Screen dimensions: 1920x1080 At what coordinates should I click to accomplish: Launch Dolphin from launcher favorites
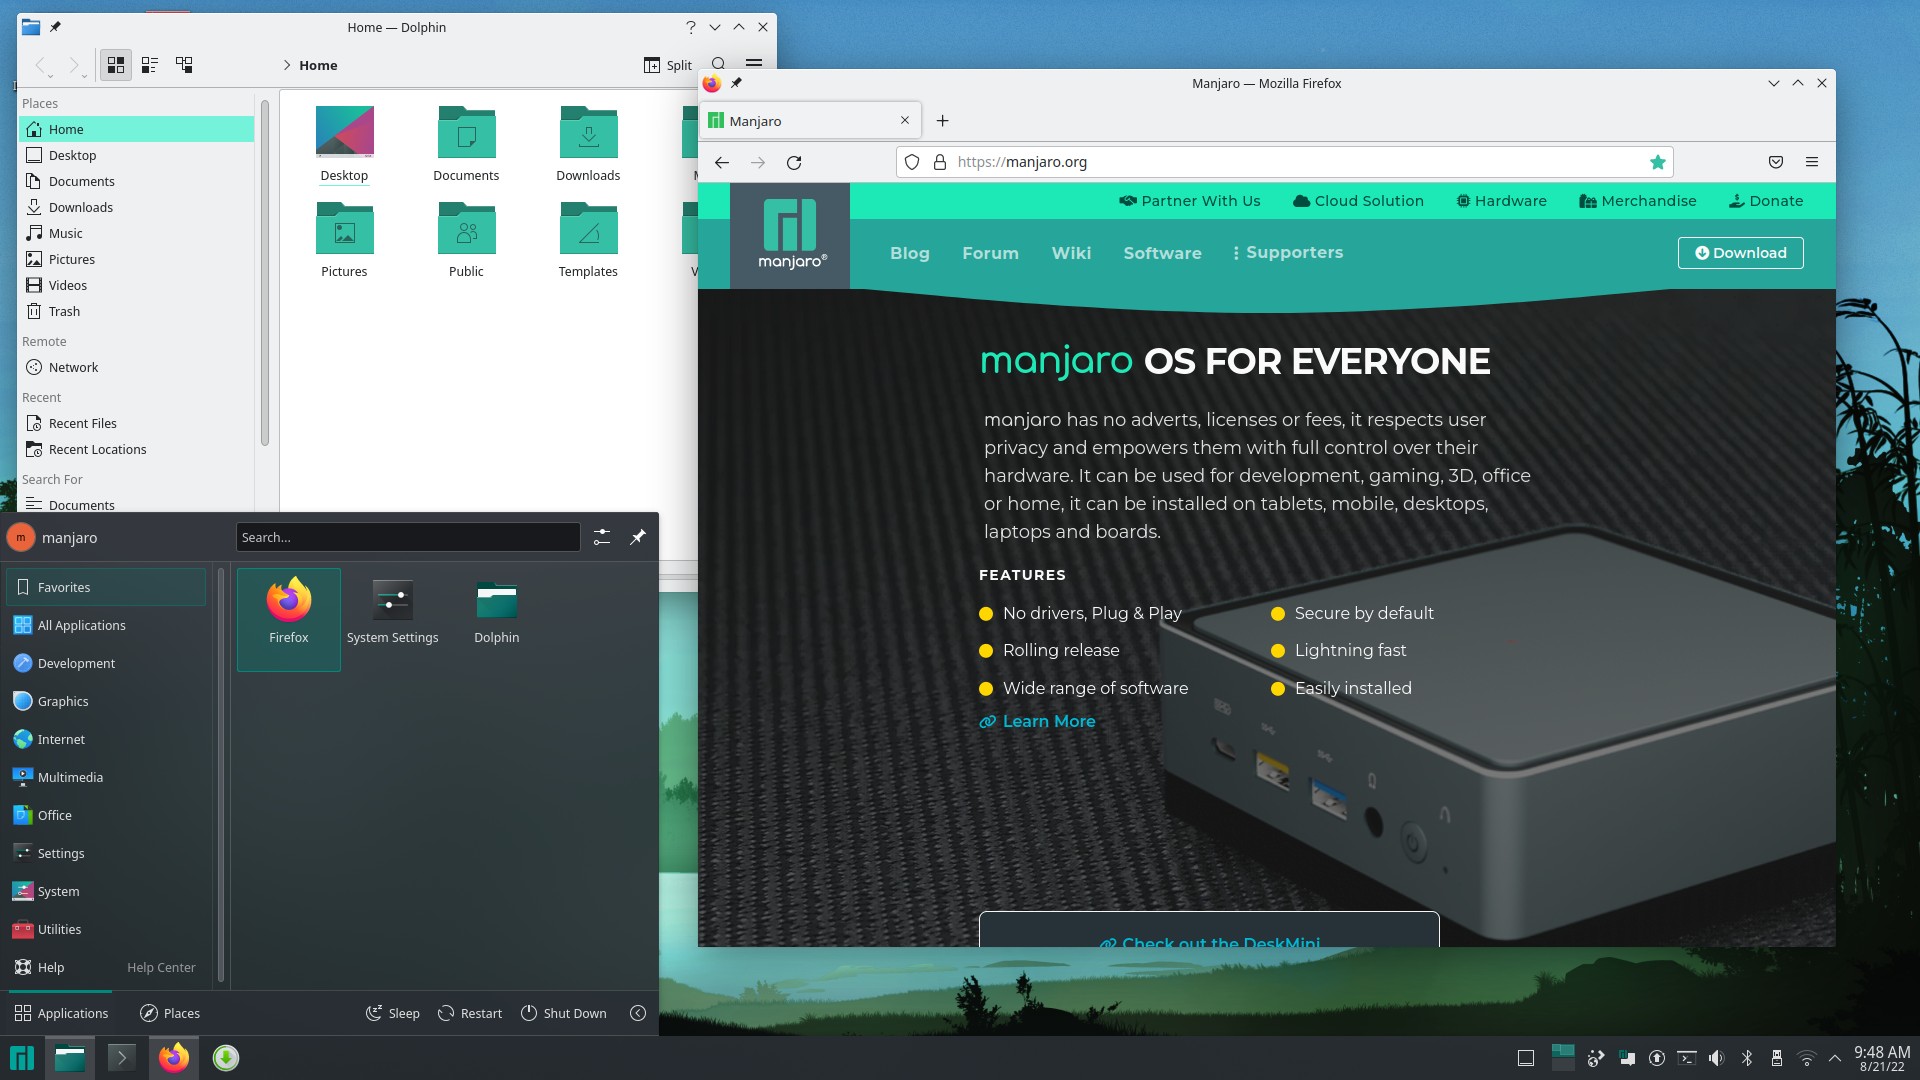(x=497, y=619)
